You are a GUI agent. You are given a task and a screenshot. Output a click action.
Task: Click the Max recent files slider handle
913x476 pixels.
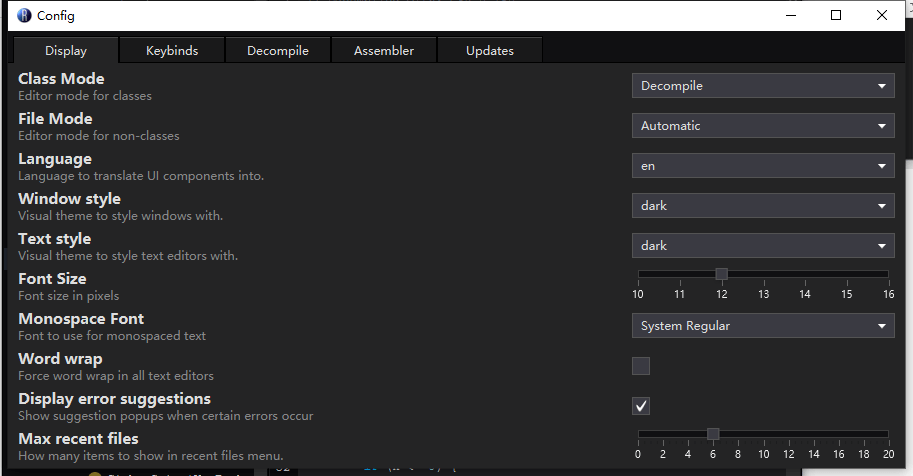(x=713, y=434)
